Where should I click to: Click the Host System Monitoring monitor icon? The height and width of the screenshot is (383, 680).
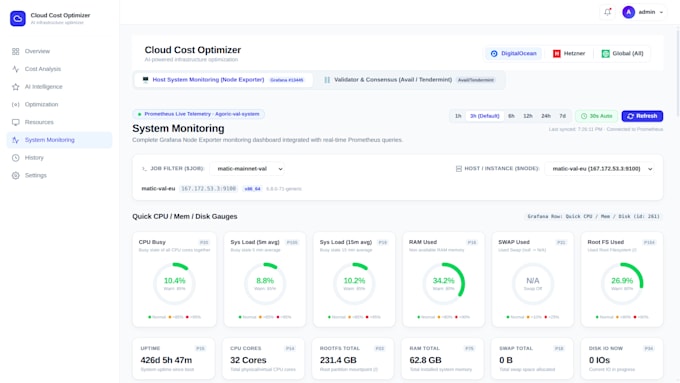pos(145,80)
